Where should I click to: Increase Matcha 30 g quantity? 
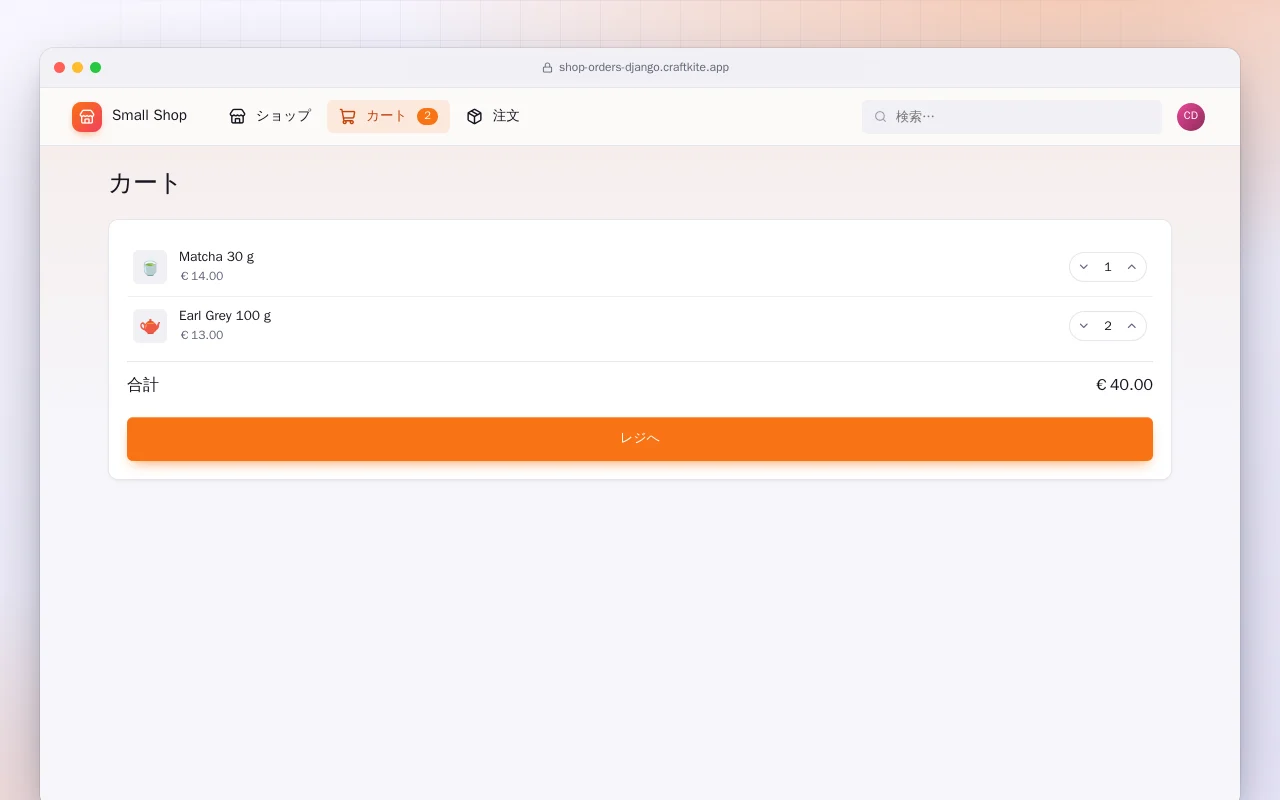[1132, 267]
